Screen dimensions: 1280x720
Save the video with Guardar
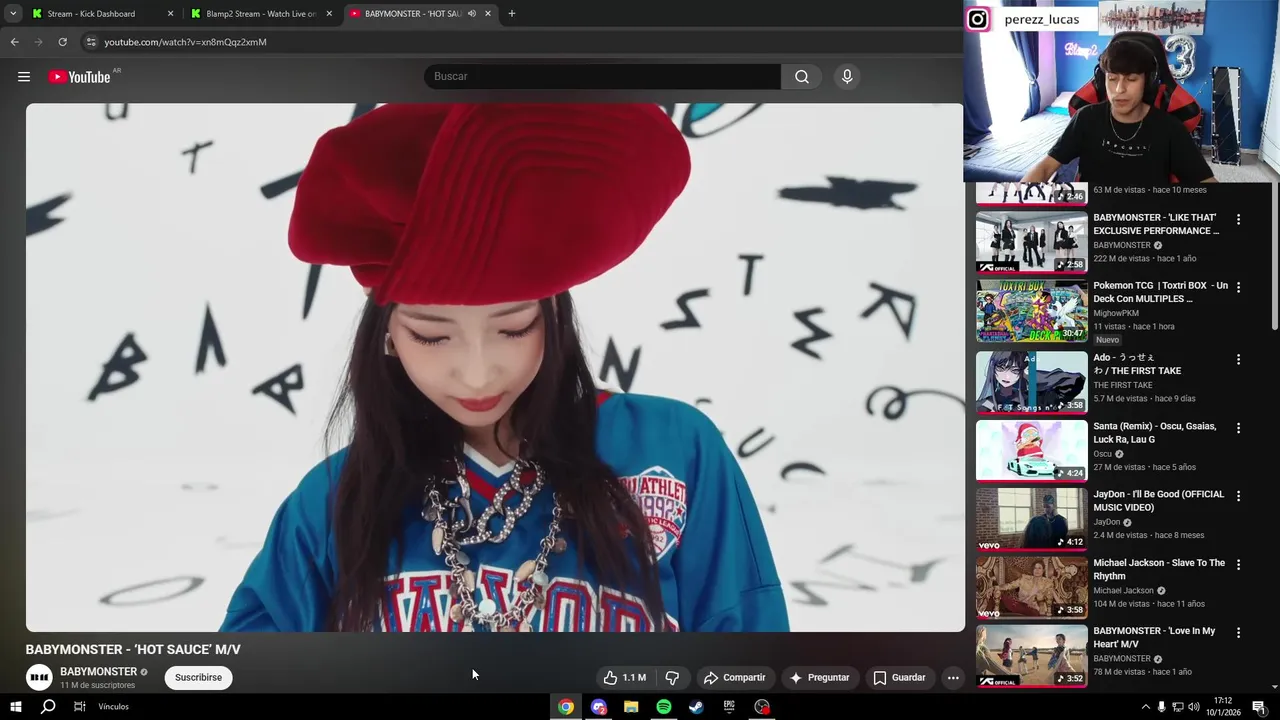coord(899,677)
